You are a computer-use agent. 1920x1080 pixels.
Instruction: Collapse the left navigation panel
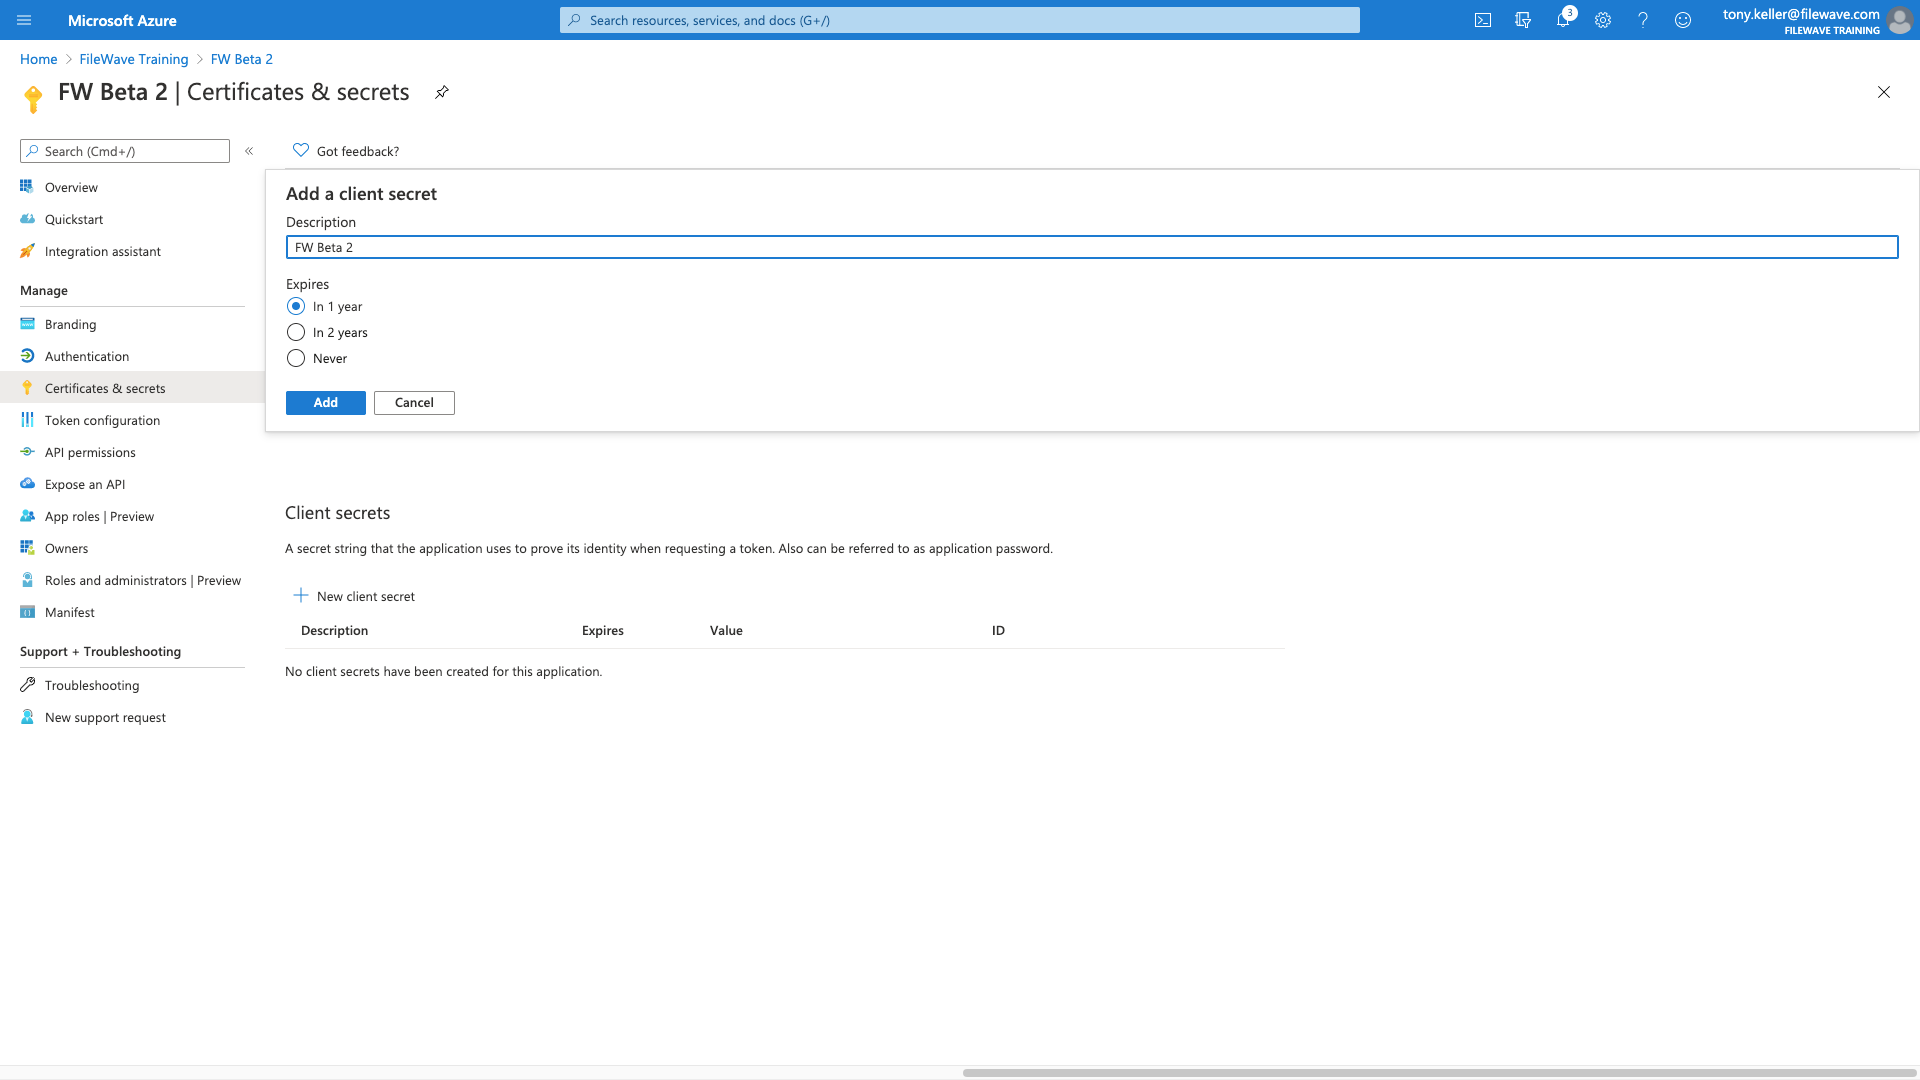pos(248,150)
